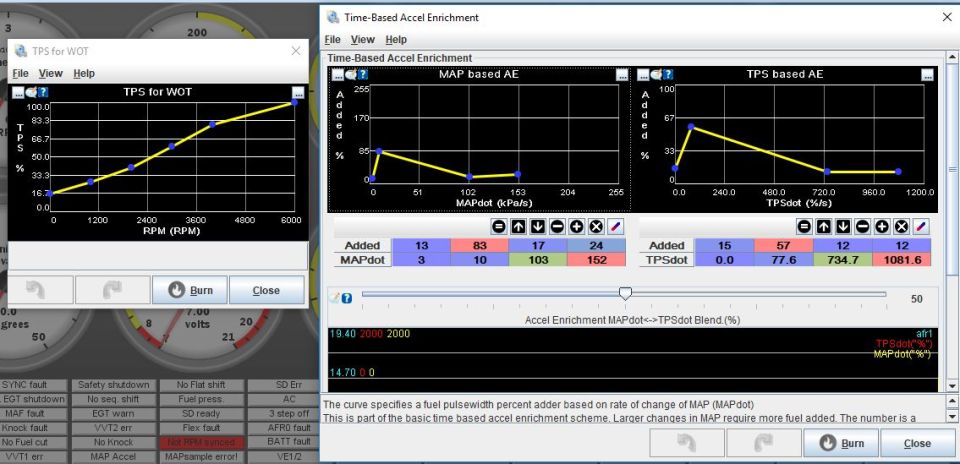The image size is (960, 464).
Task: Open Help menu in Time-Based Accel Enrichment
Action: [396, 39]
